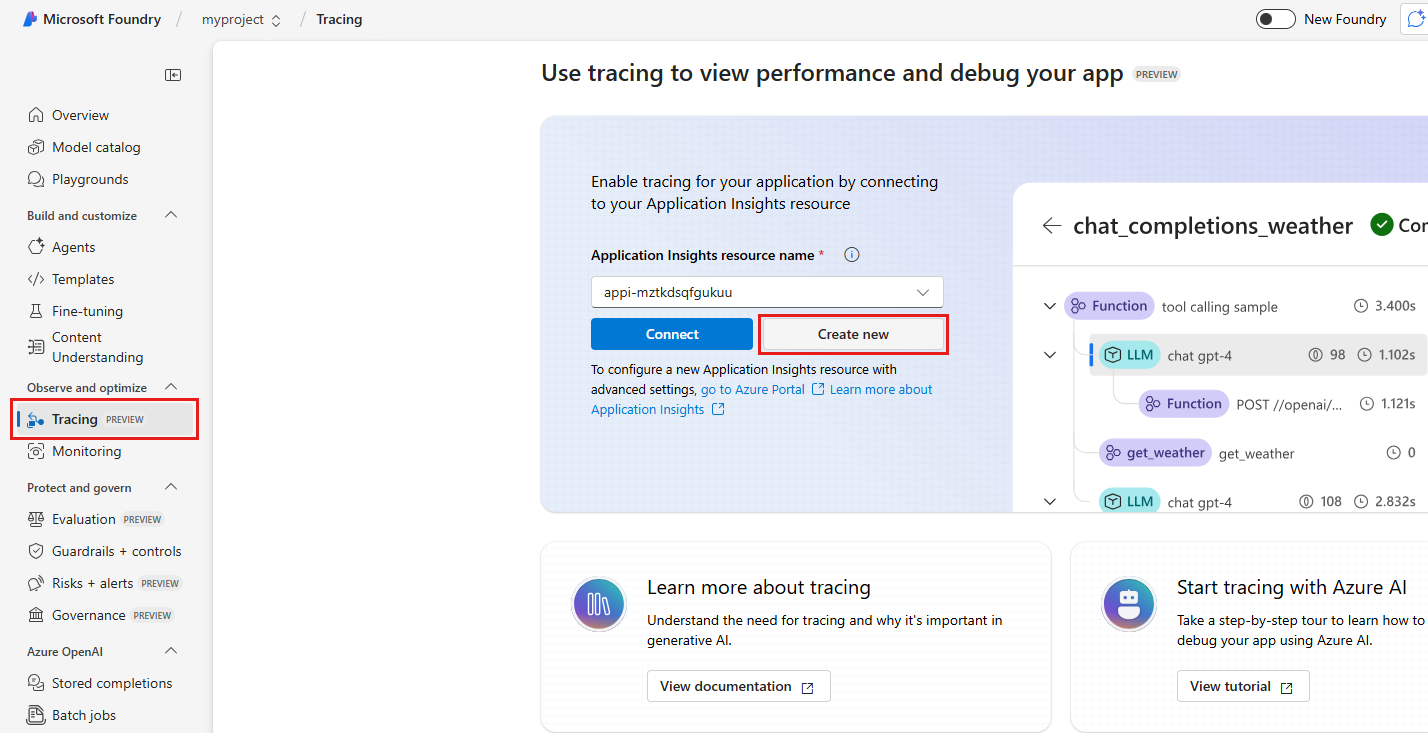The width and height of the screenshot is (1428, 733).
Task: Open the notifications bell
Action: (x=1418, y=18)
